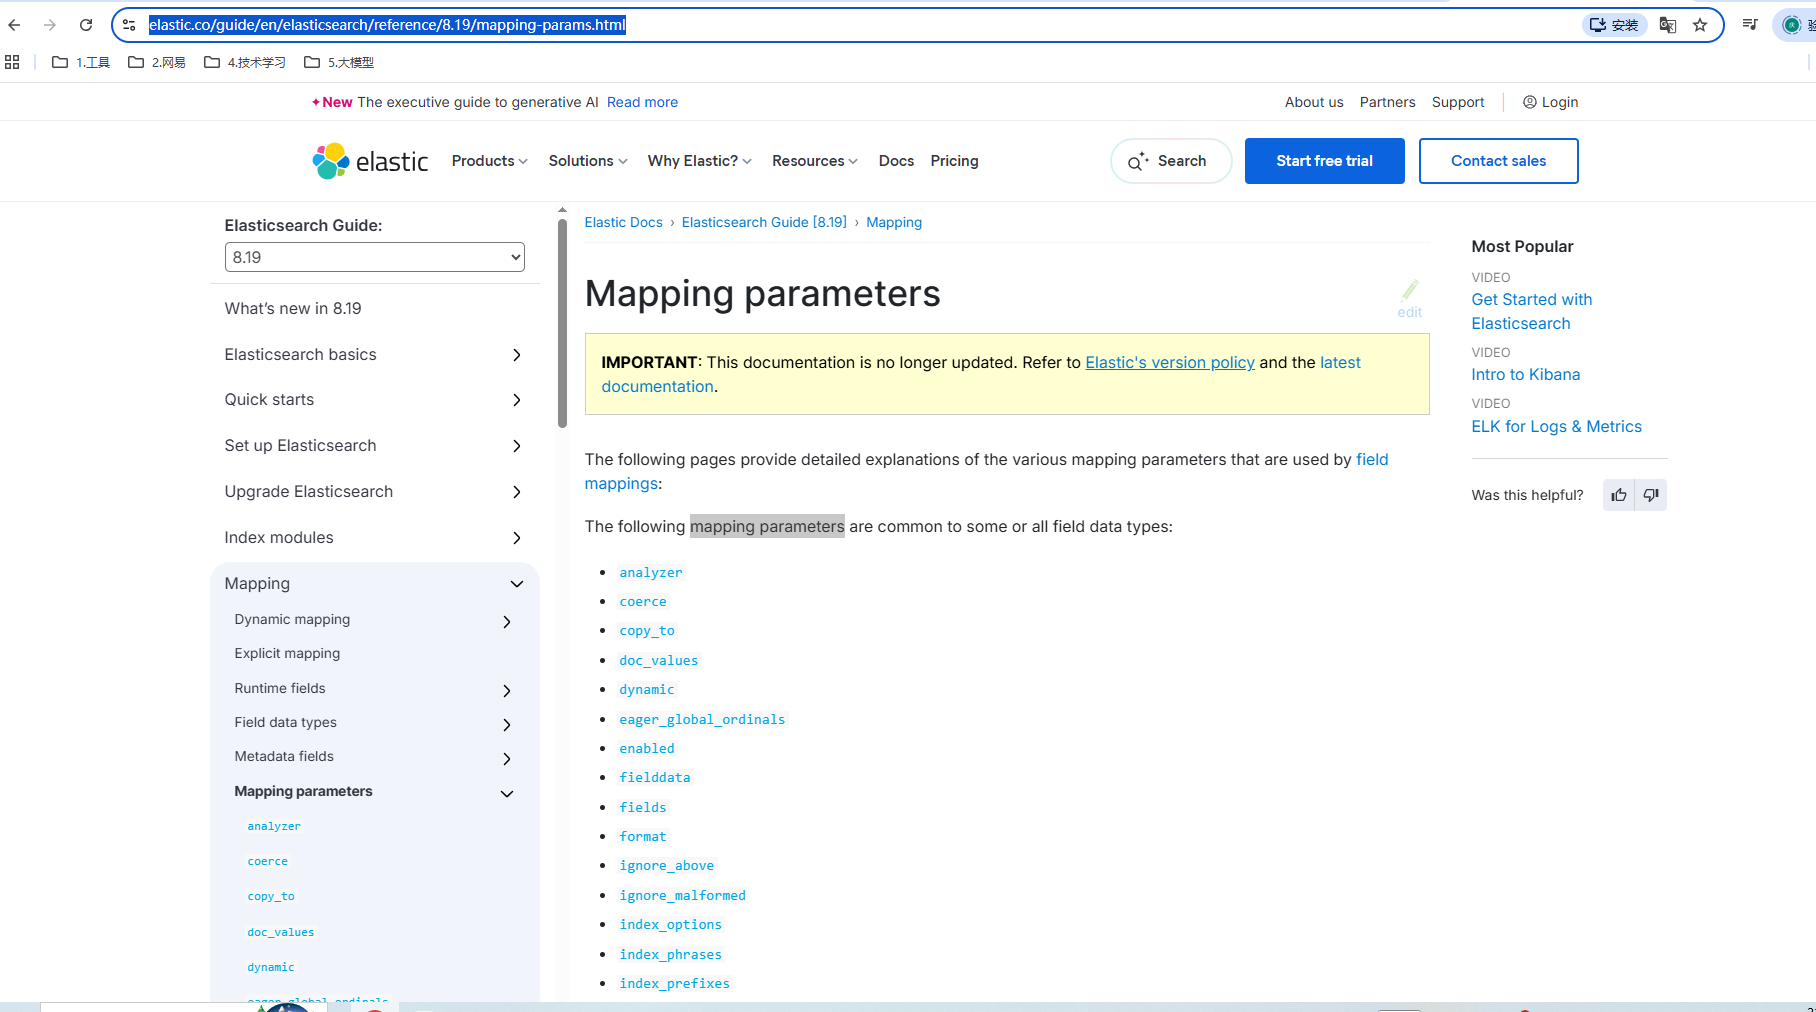Click Read more about generative AI guide
Screen dimensions: 1816x1012
642,102
